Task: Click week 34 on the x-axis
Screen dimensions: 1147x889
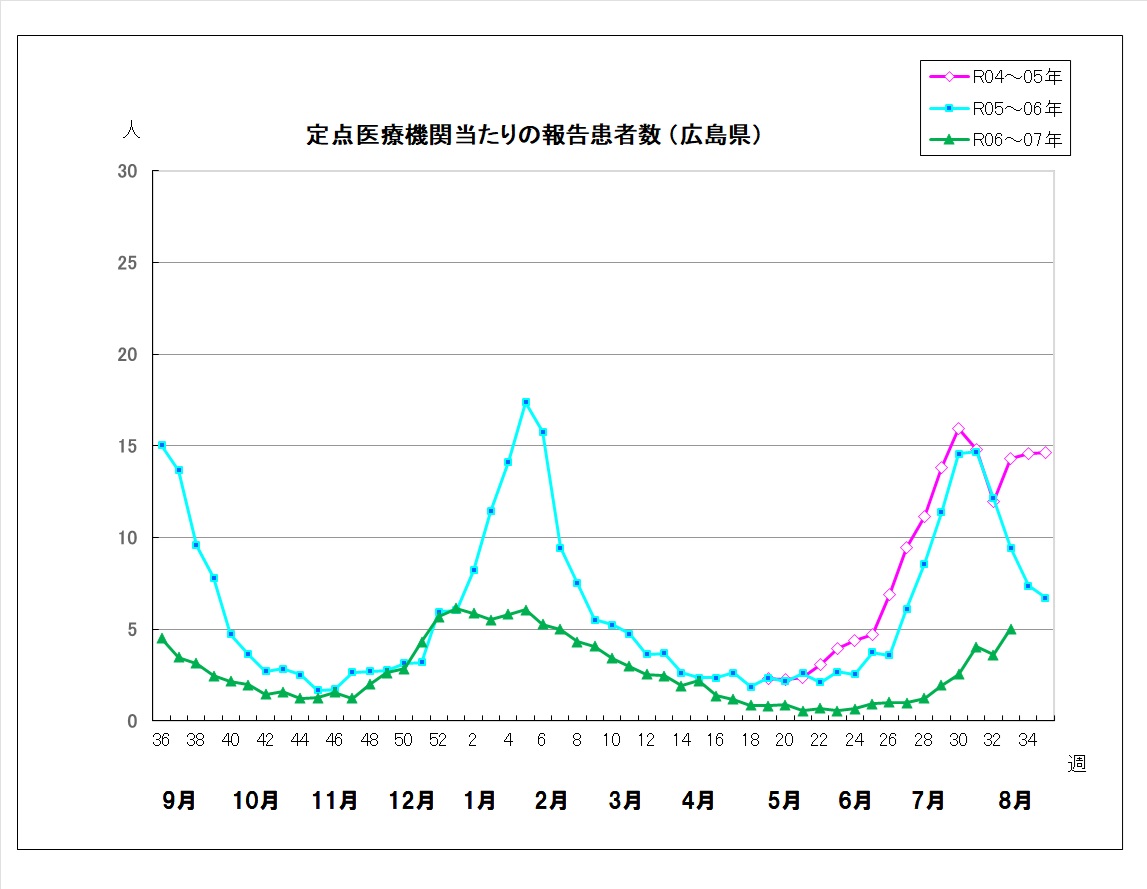Action: [1027, 740]
